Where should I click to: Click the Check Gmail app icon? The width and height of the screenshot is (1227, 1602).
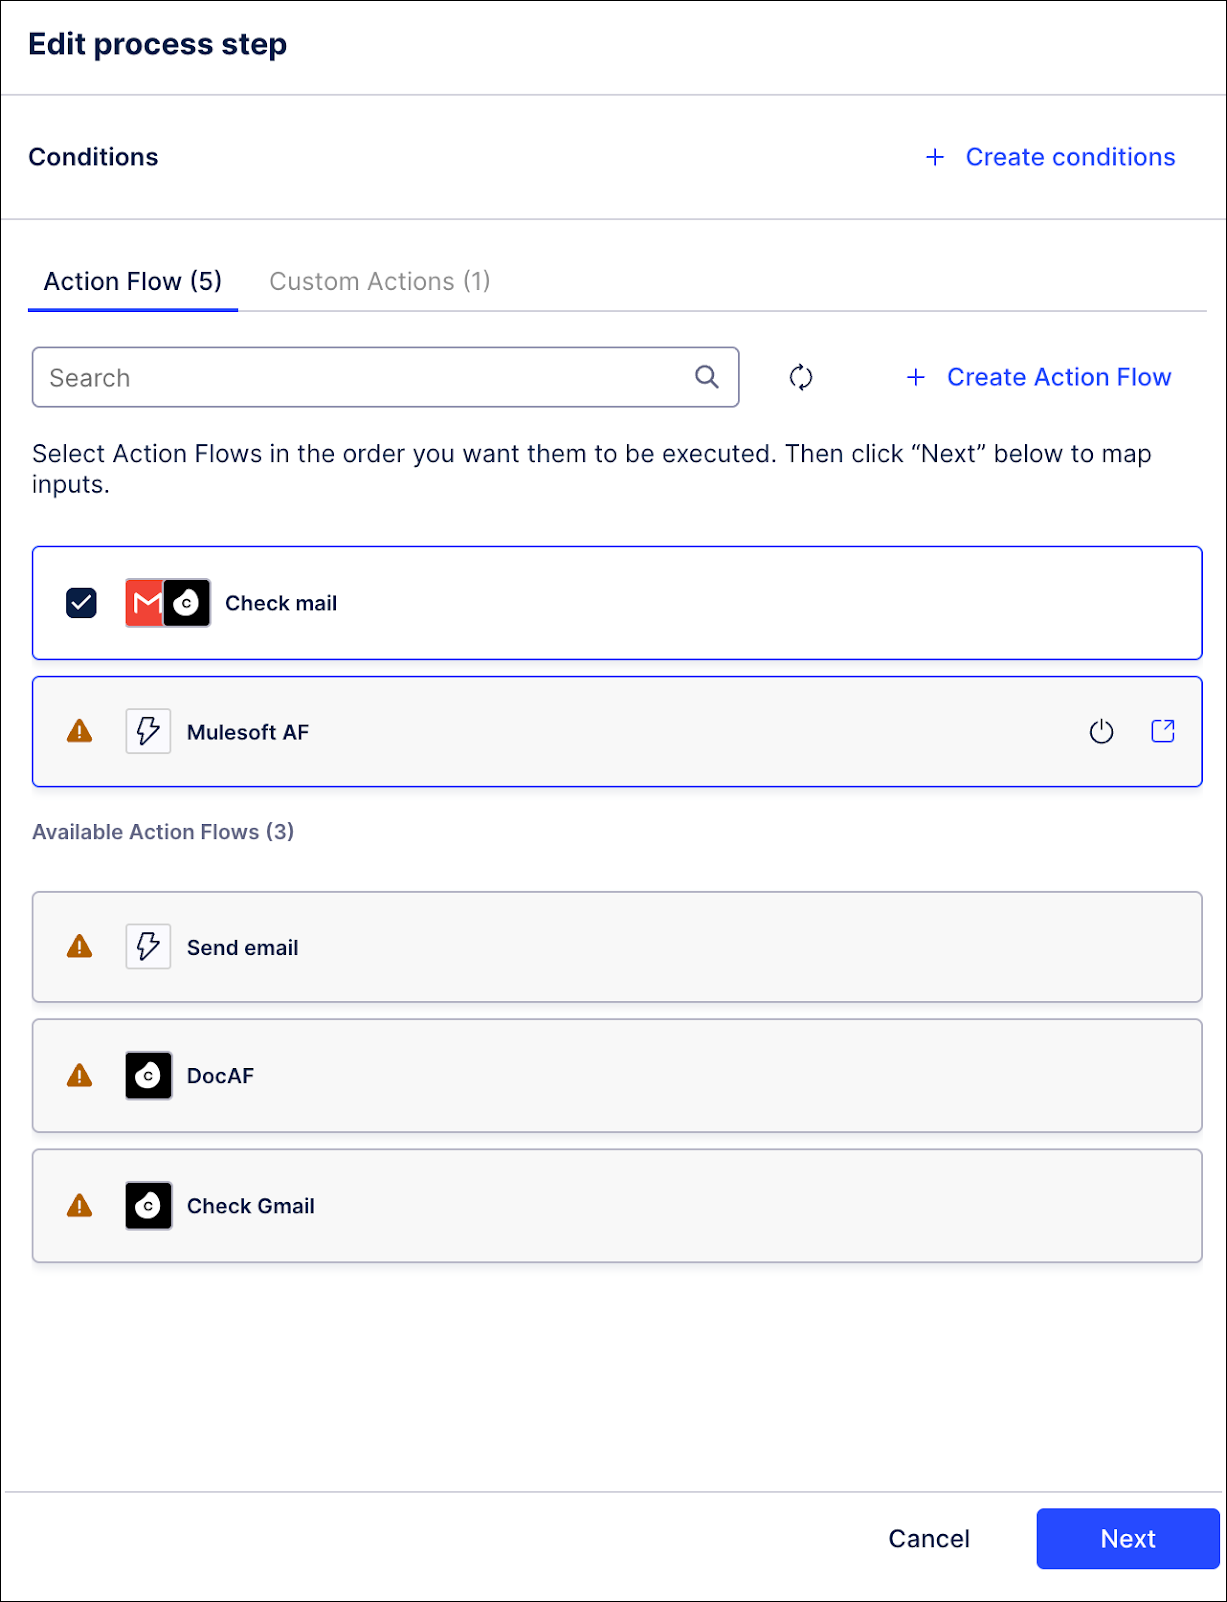tap(147, 1205)
